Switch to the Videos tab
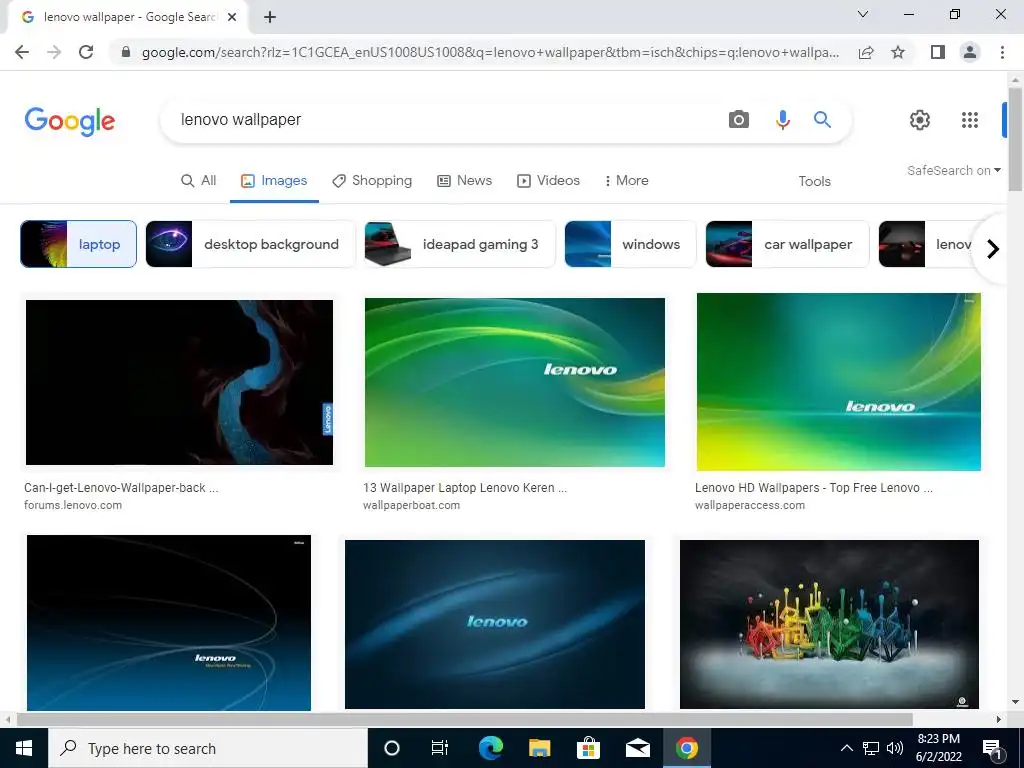This screenshot has width=1024, height=768. (549, 181)
